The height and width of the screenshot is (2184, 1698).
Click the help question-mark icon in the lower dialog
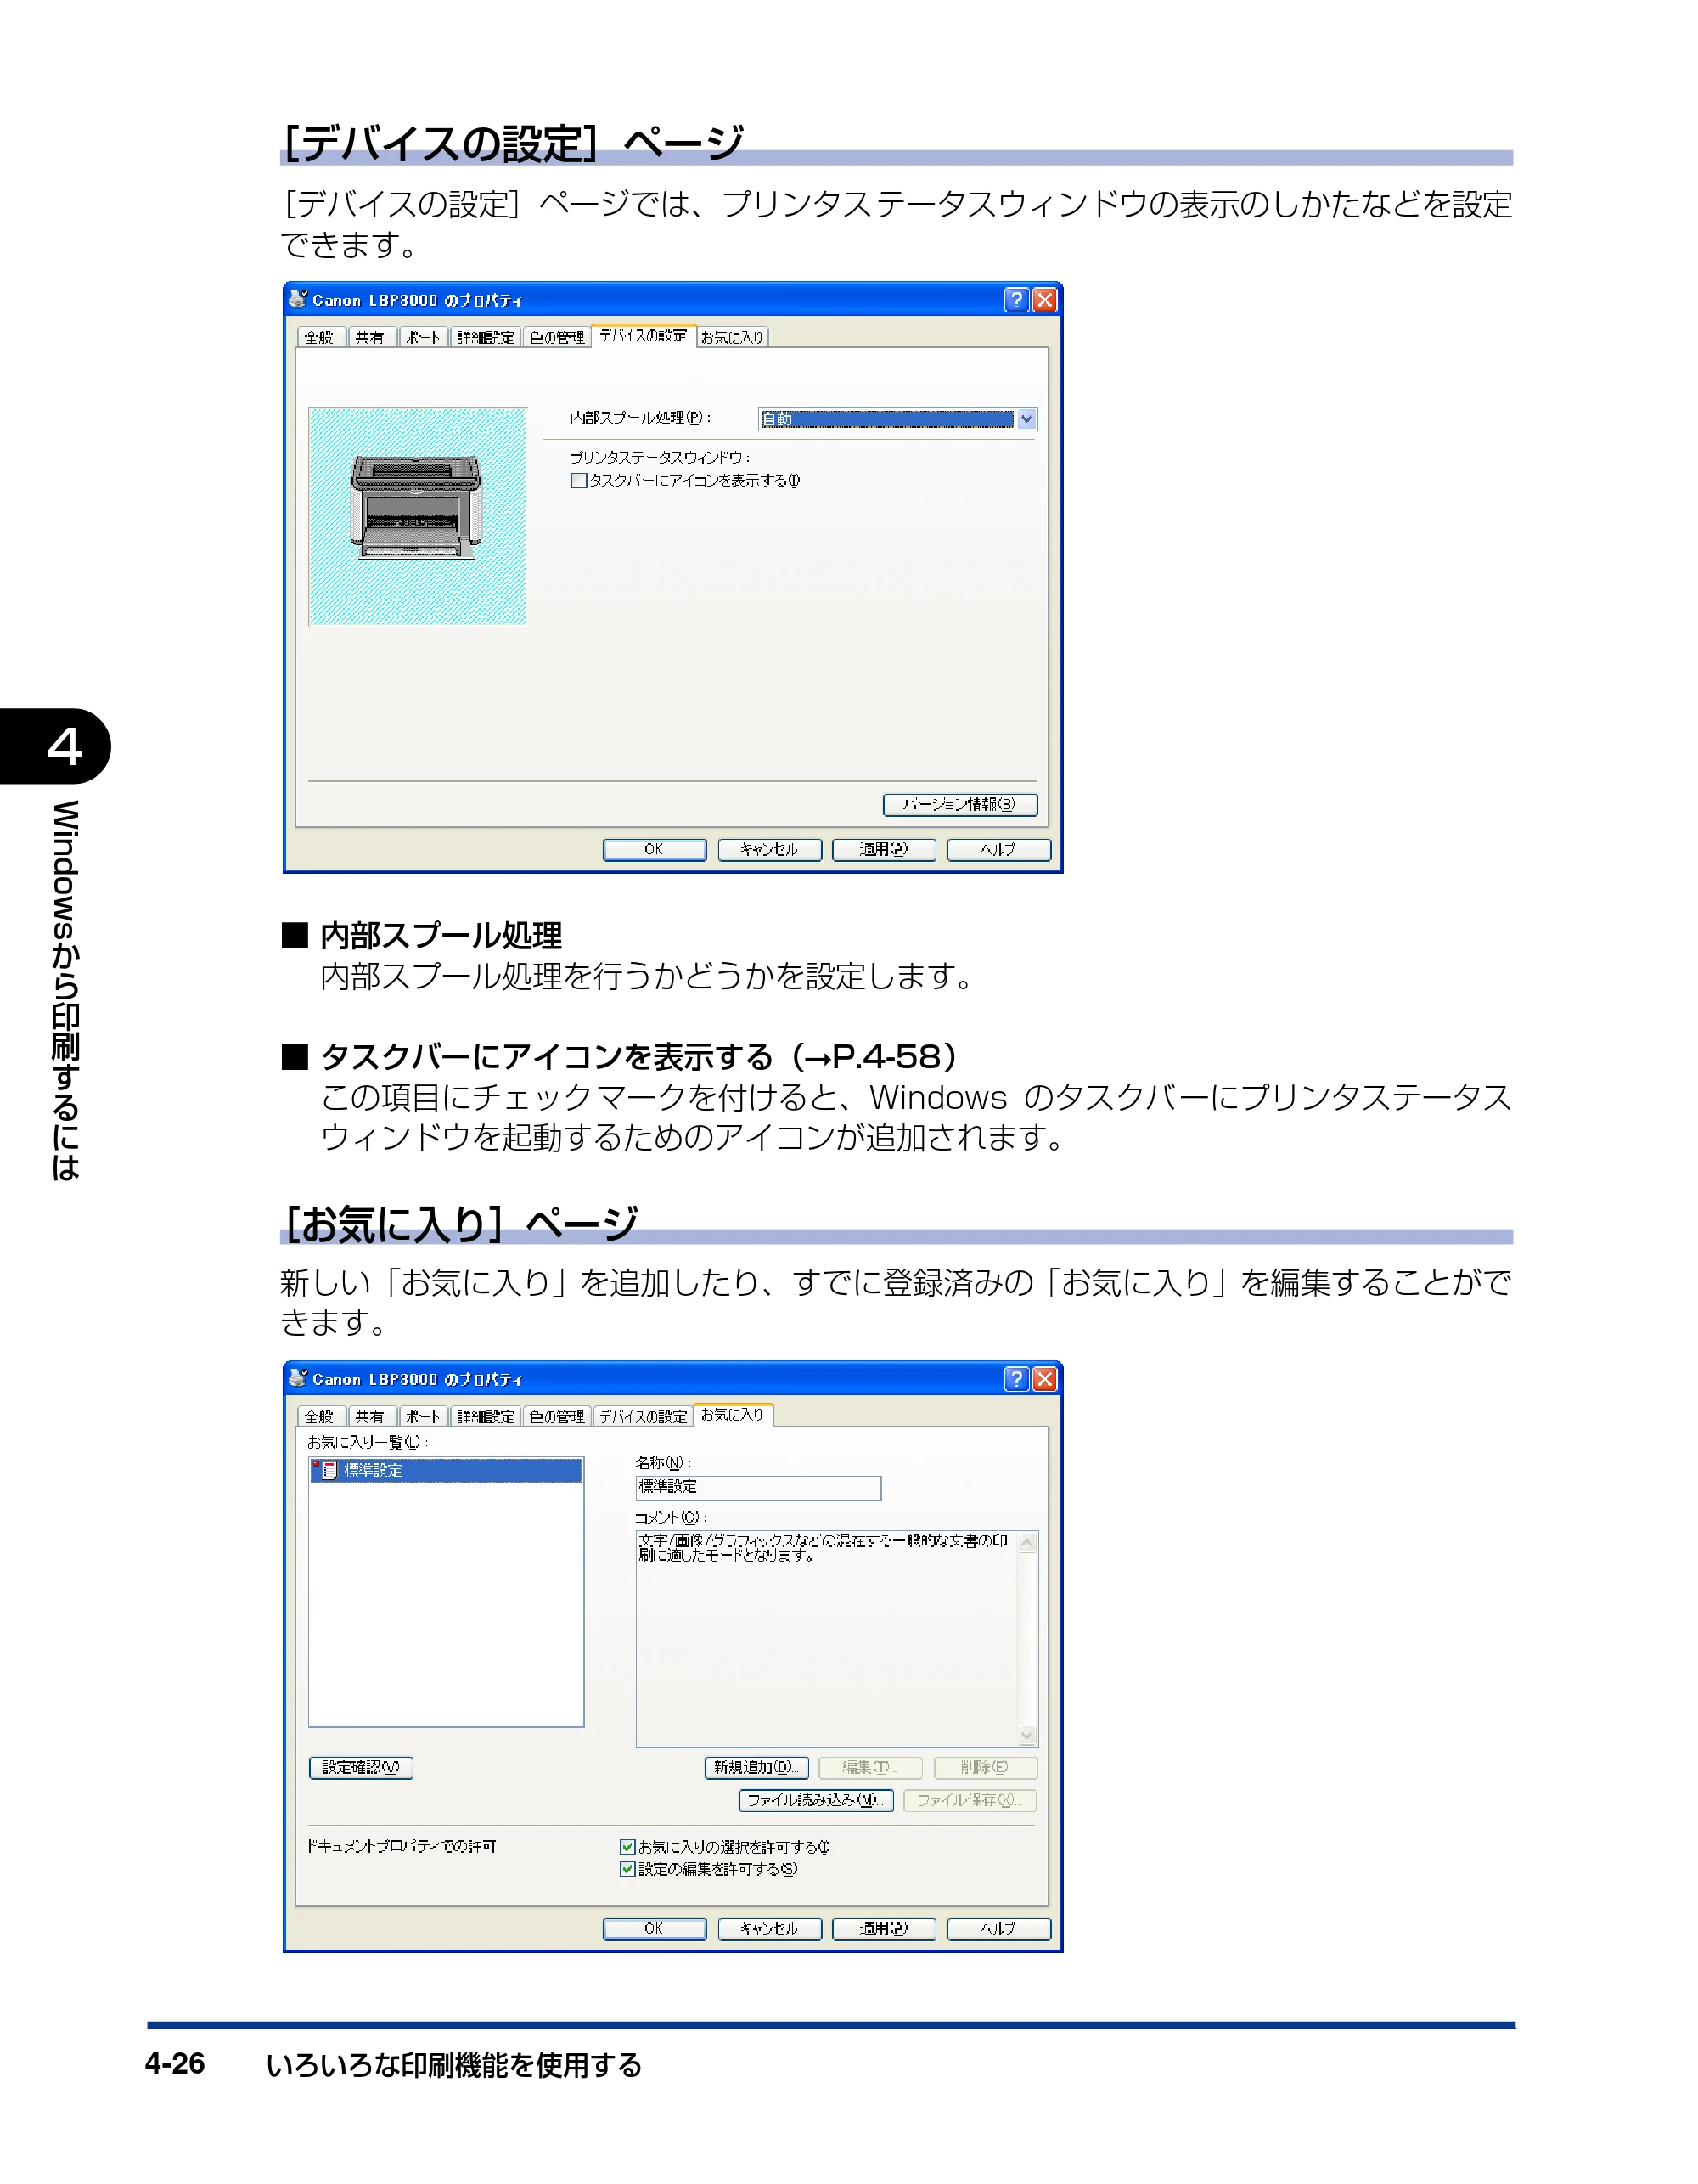1016,1379
